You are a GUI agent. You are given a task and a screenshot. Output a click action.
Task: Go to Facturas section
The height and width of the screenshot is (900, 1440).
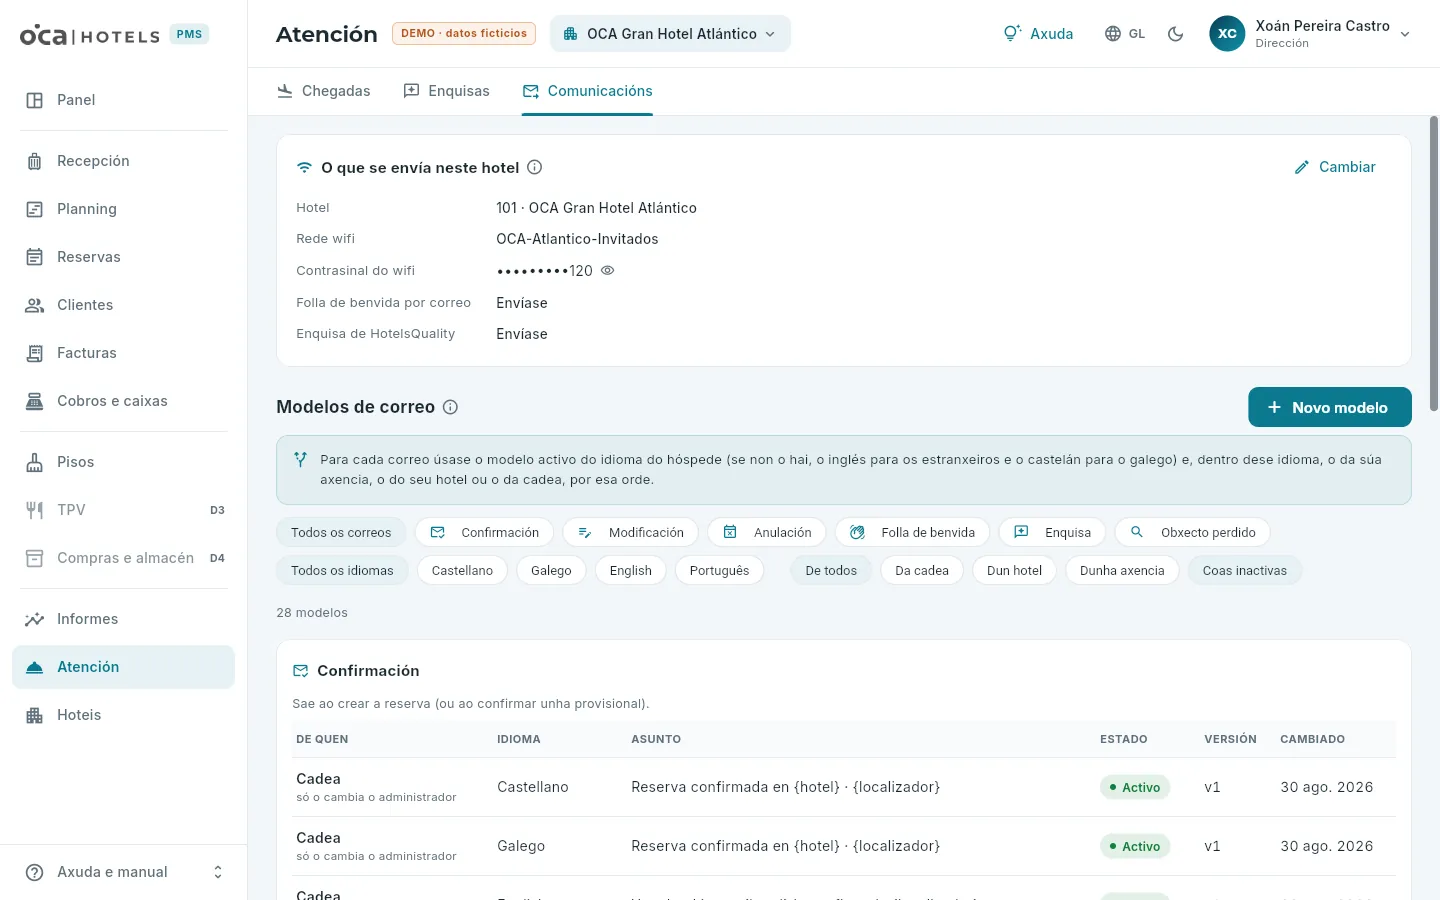[123, 353]
